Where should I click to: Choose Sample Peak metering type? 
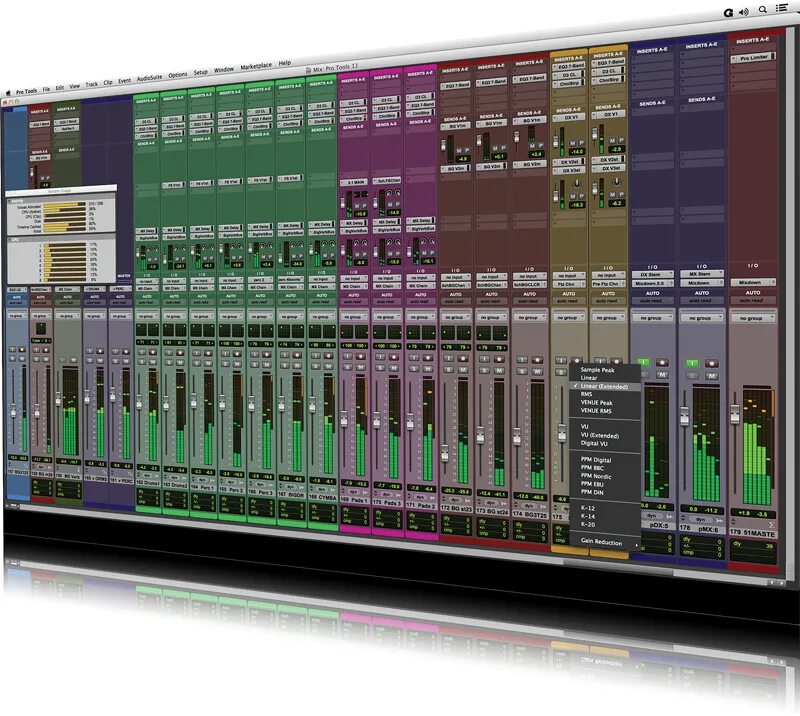pos(597,370)
